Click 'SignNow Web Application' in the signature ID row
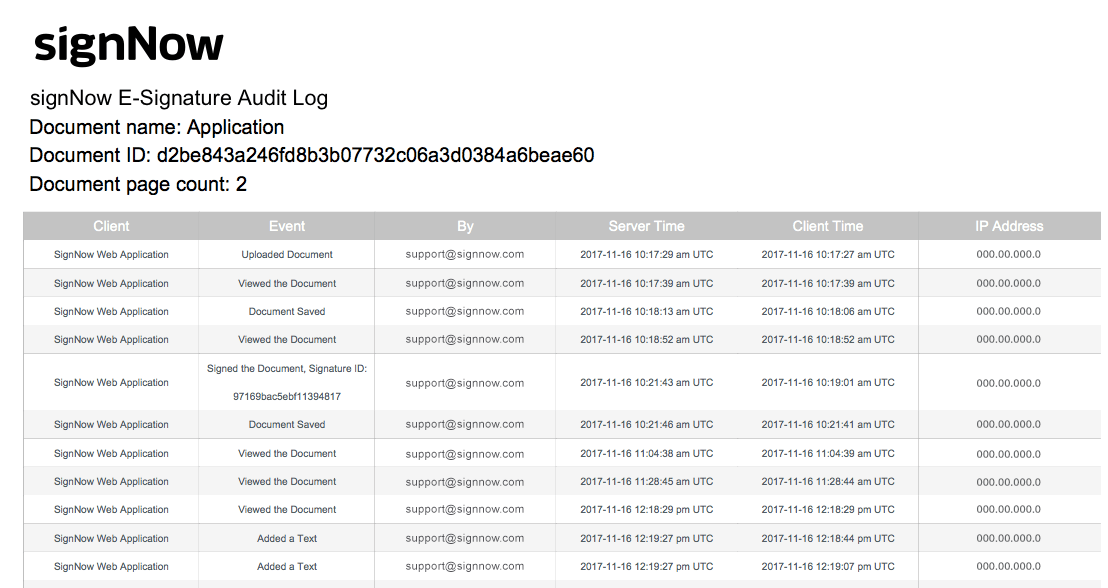 (111, 382)
